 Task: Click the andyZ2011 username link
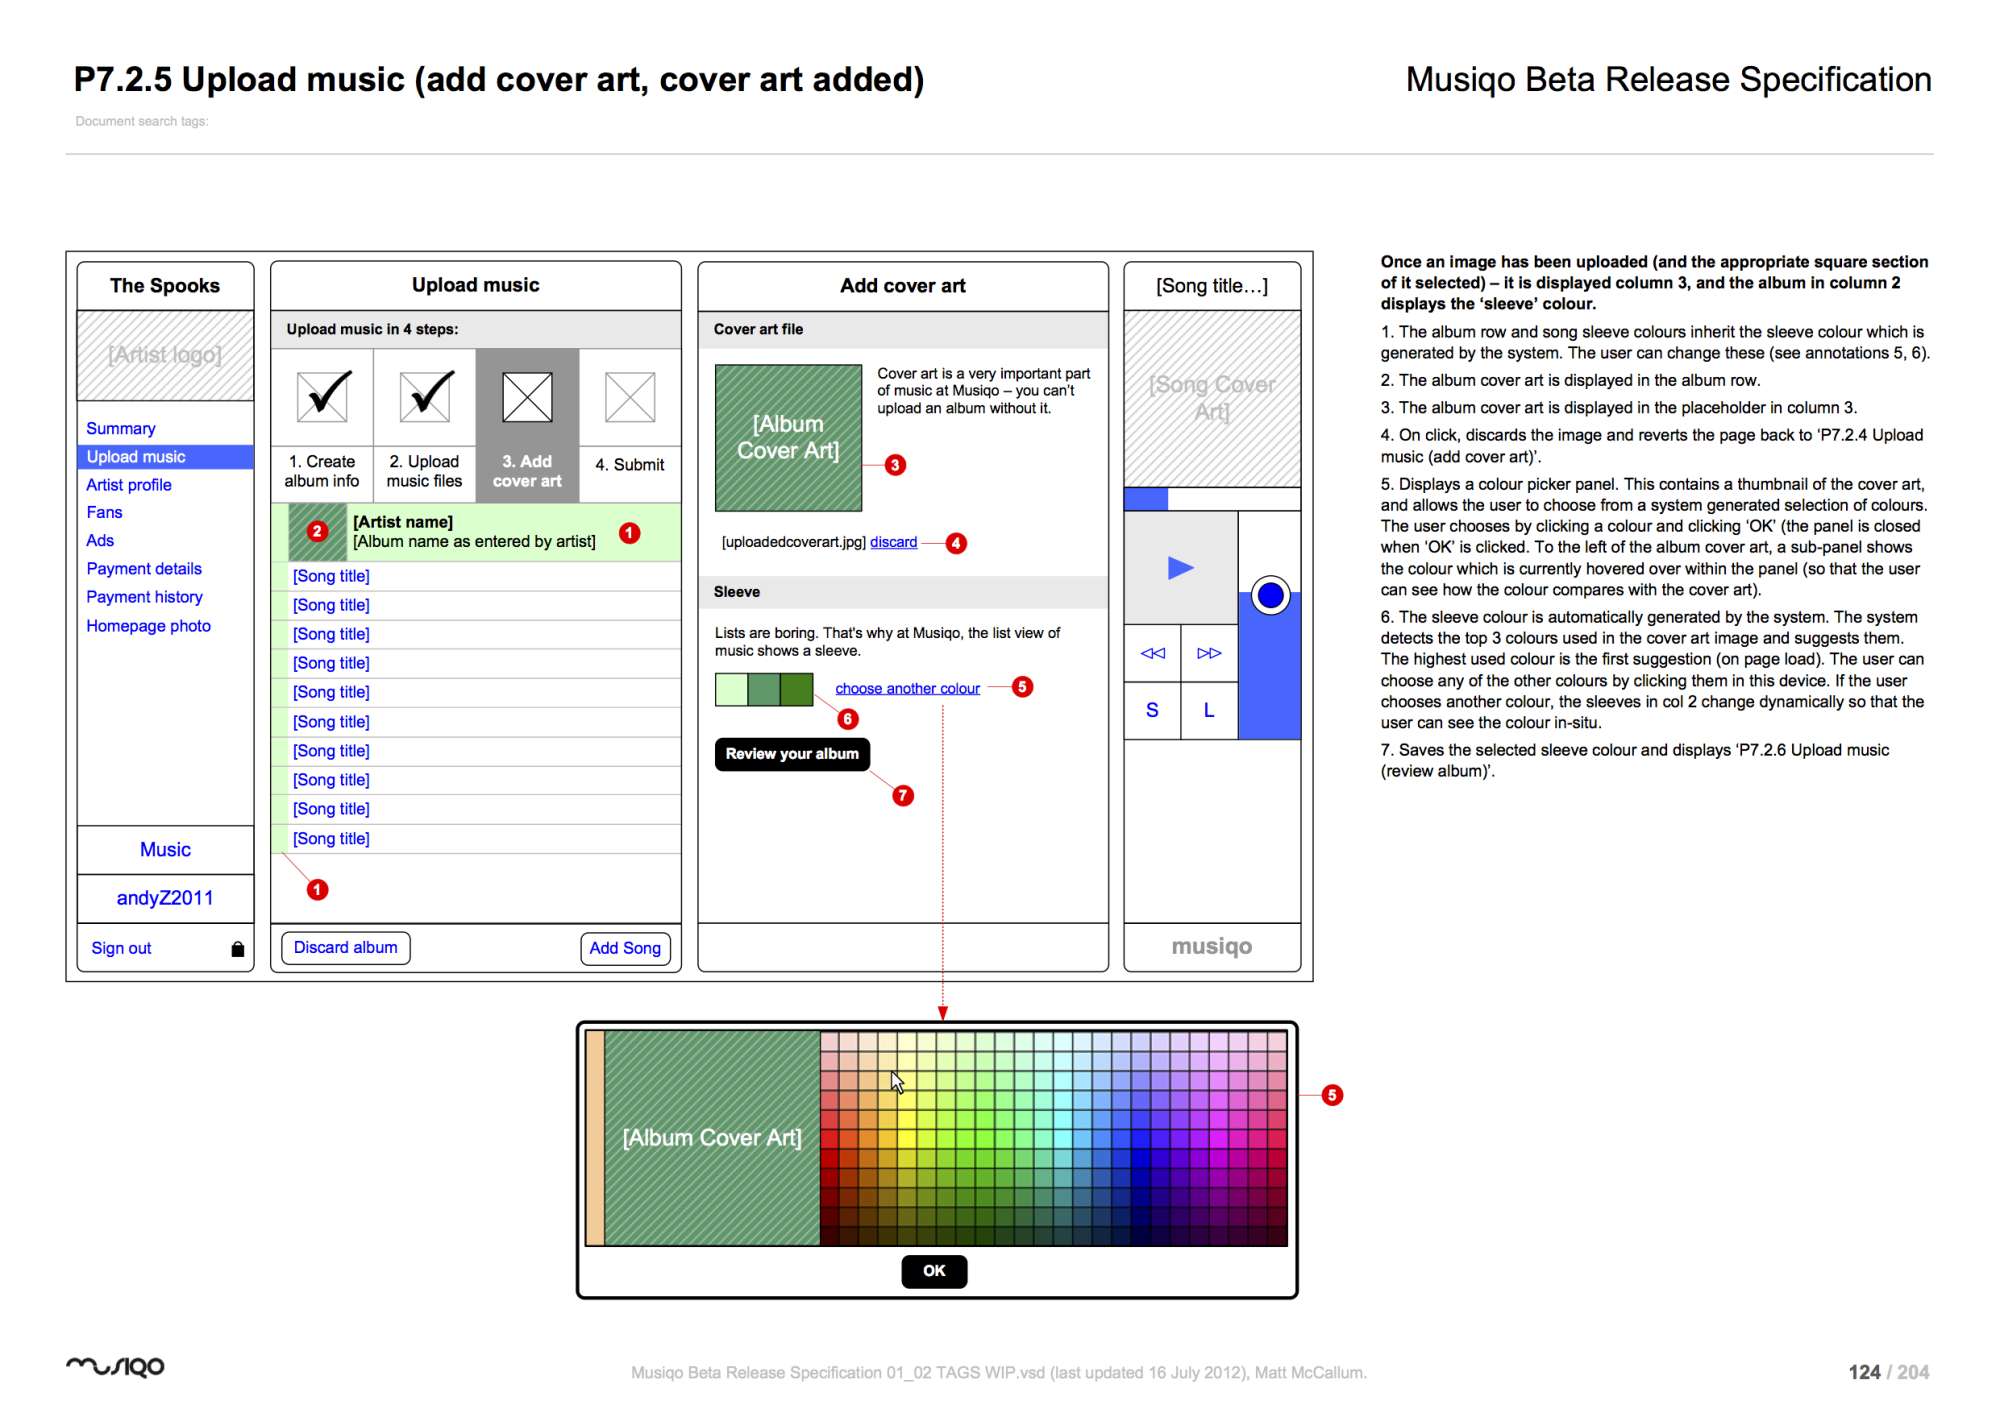165,898
